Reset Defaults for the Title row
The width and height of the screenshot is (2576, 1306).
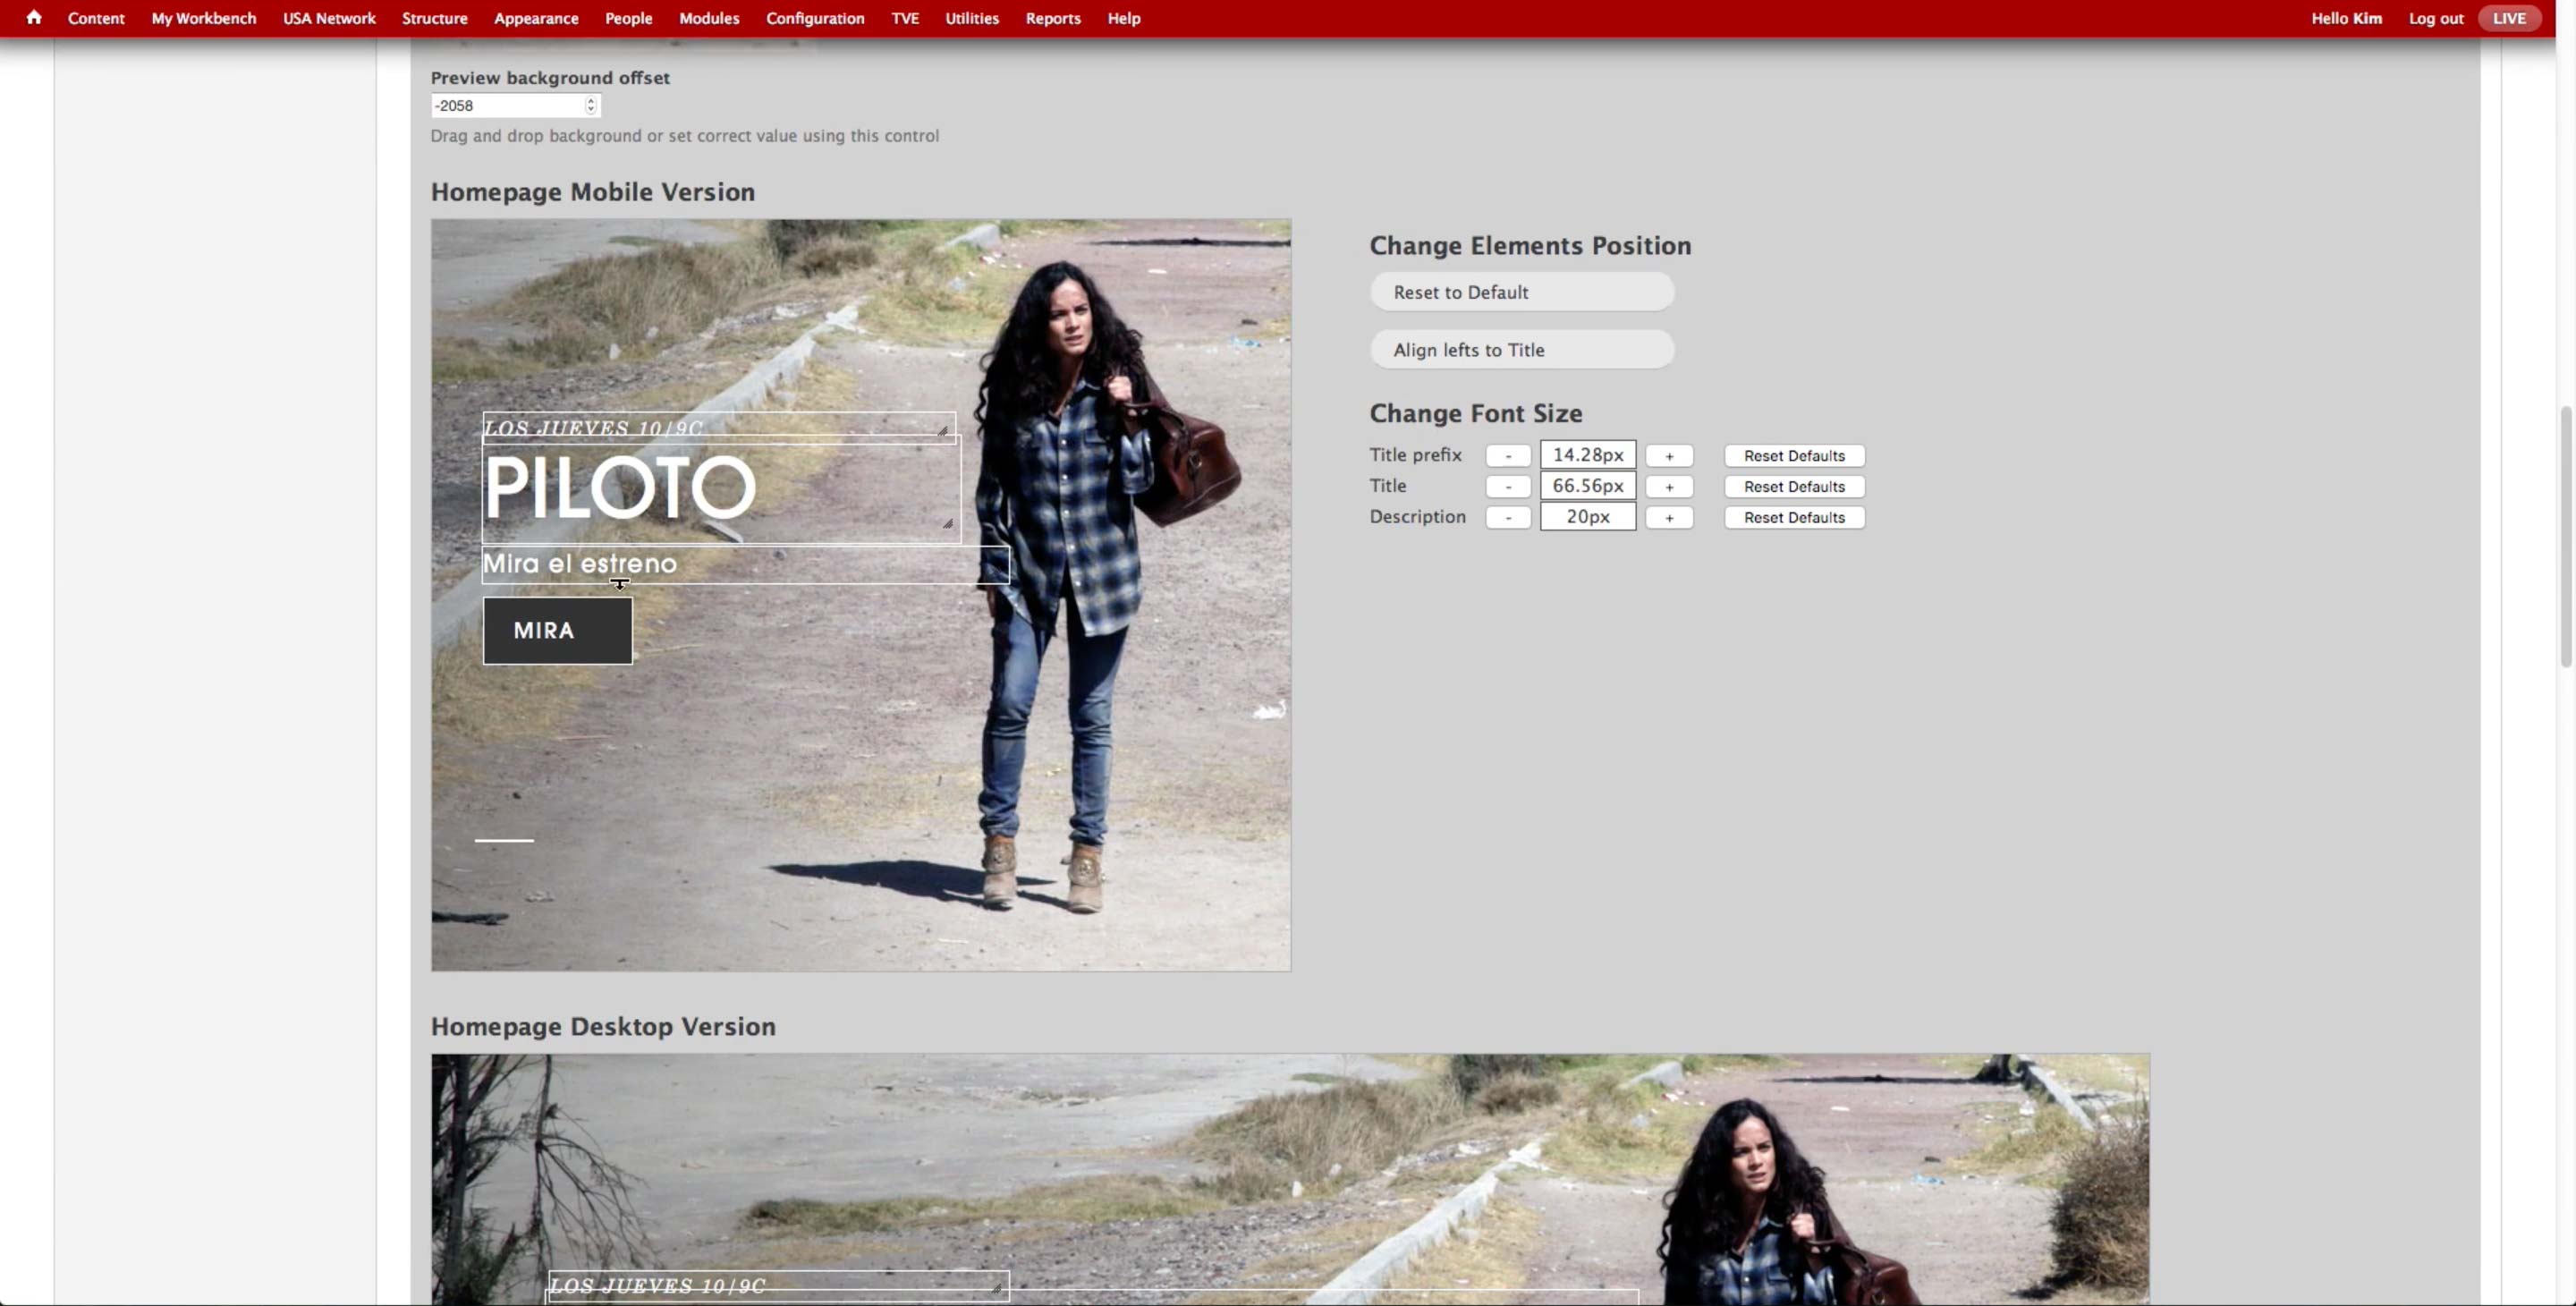(1793, 487)
